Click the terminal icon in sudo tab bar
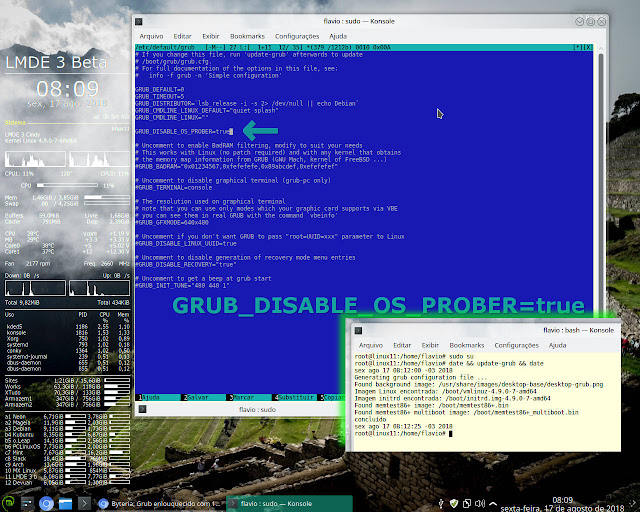This screenshot has height=512, width=640. tap(142, 409)
